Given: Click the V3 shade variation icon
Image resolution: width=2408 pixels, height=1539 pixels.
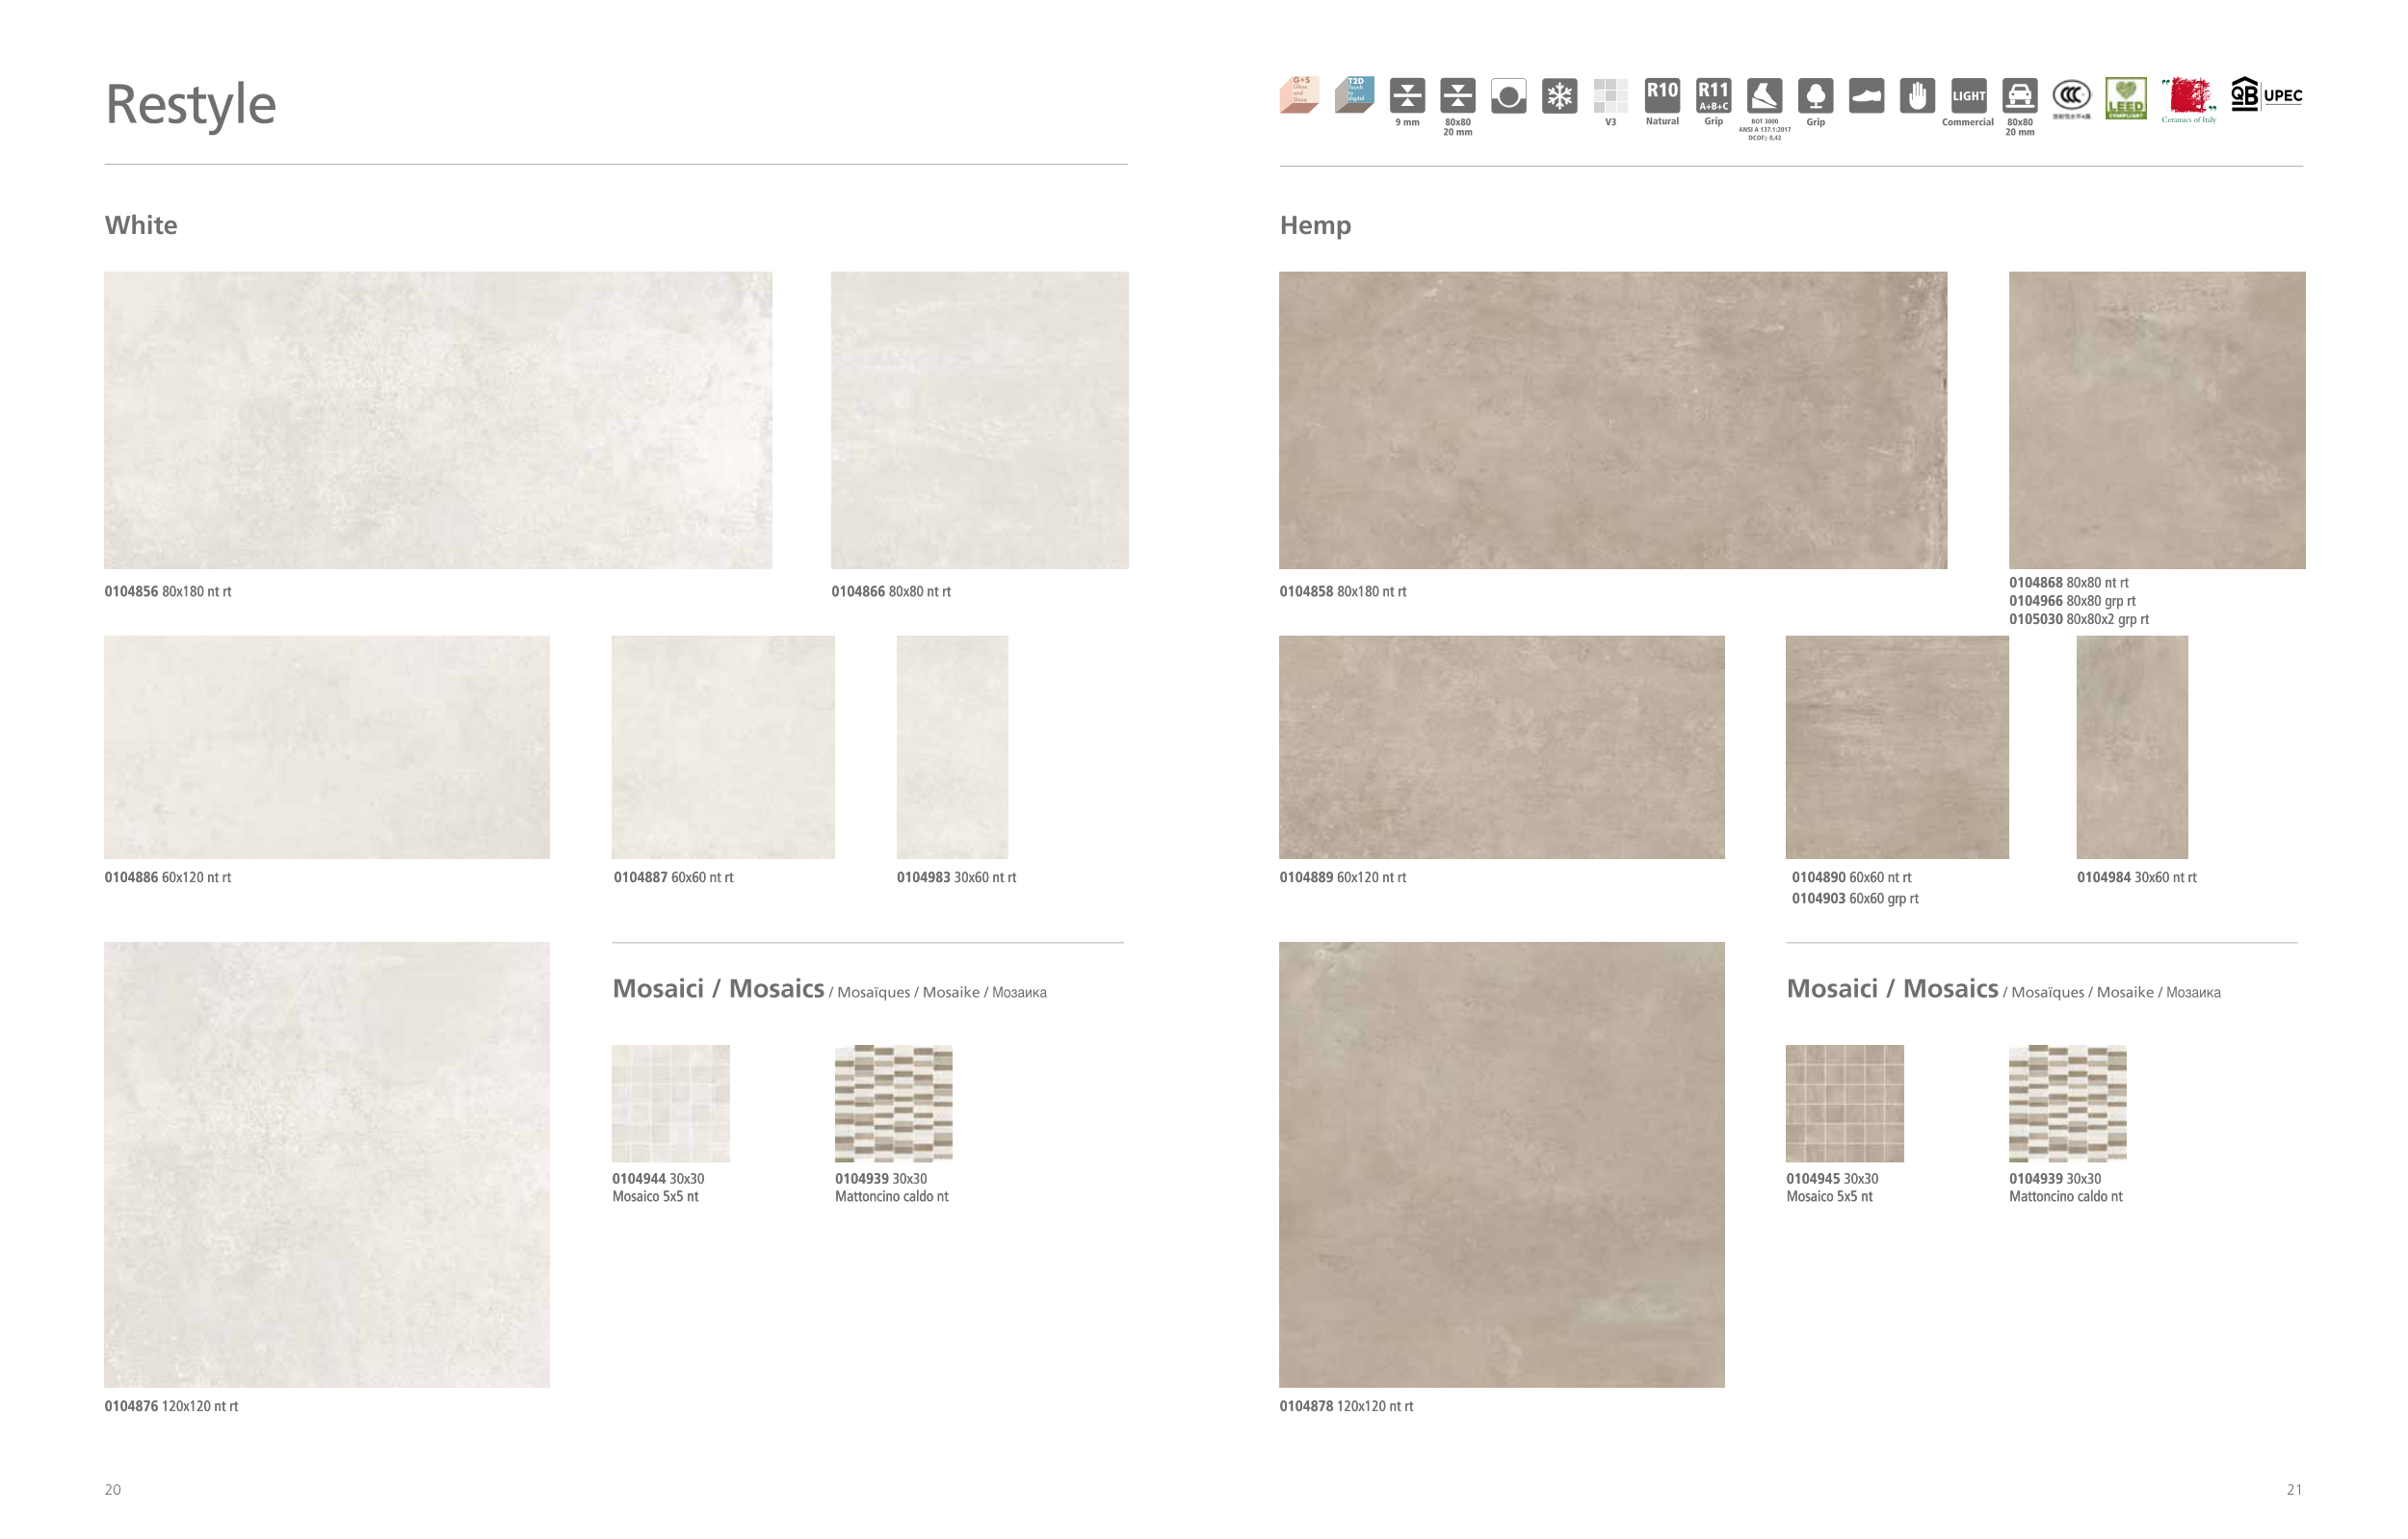Looking at the screenshot, I should click(x=1610, y=96).
